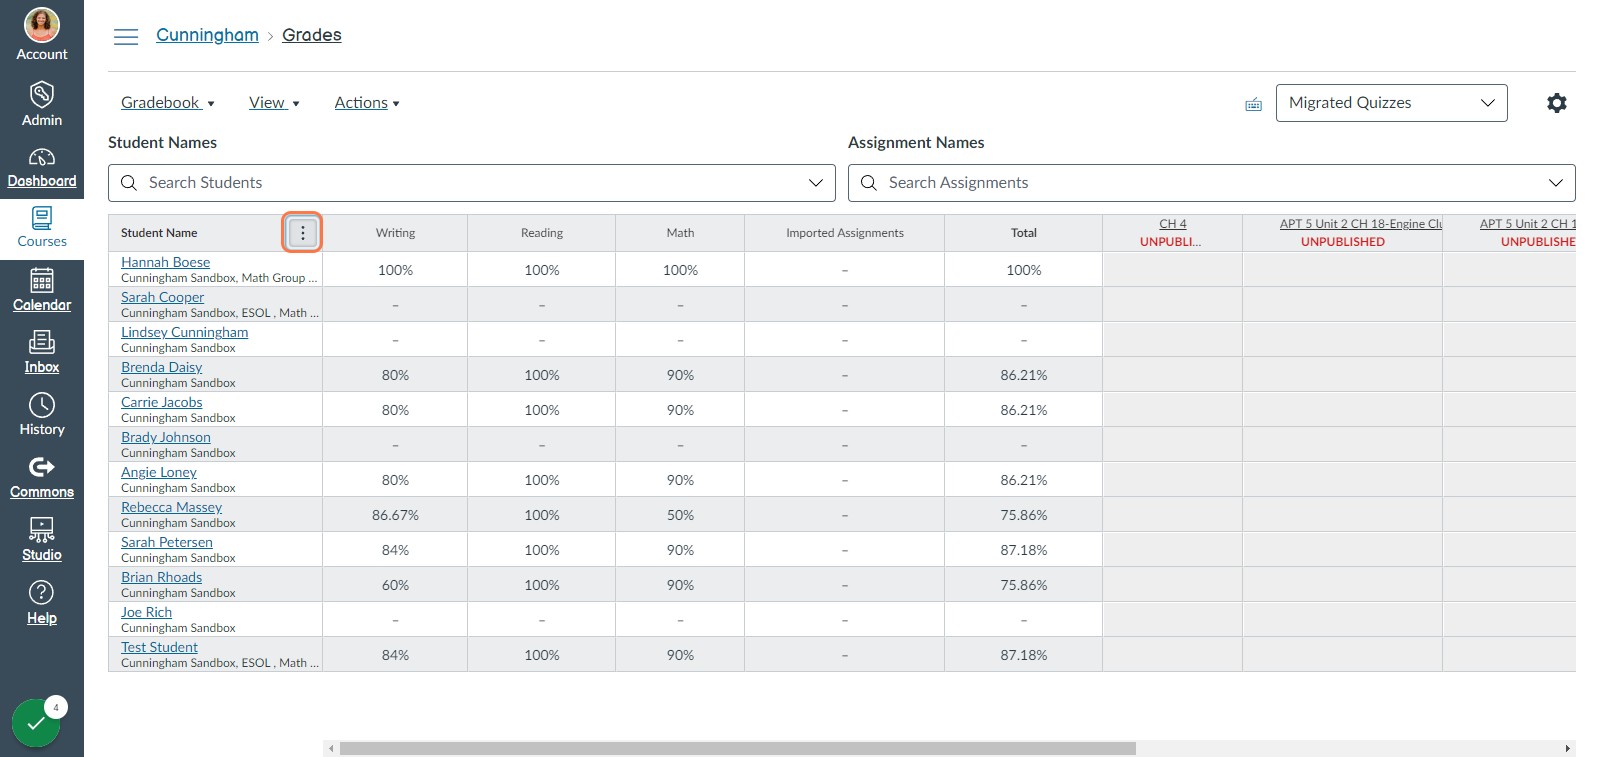The width and height of the screenshot is (1600, 757).
Task: Open Courses book icon
Action: point(42,218)
